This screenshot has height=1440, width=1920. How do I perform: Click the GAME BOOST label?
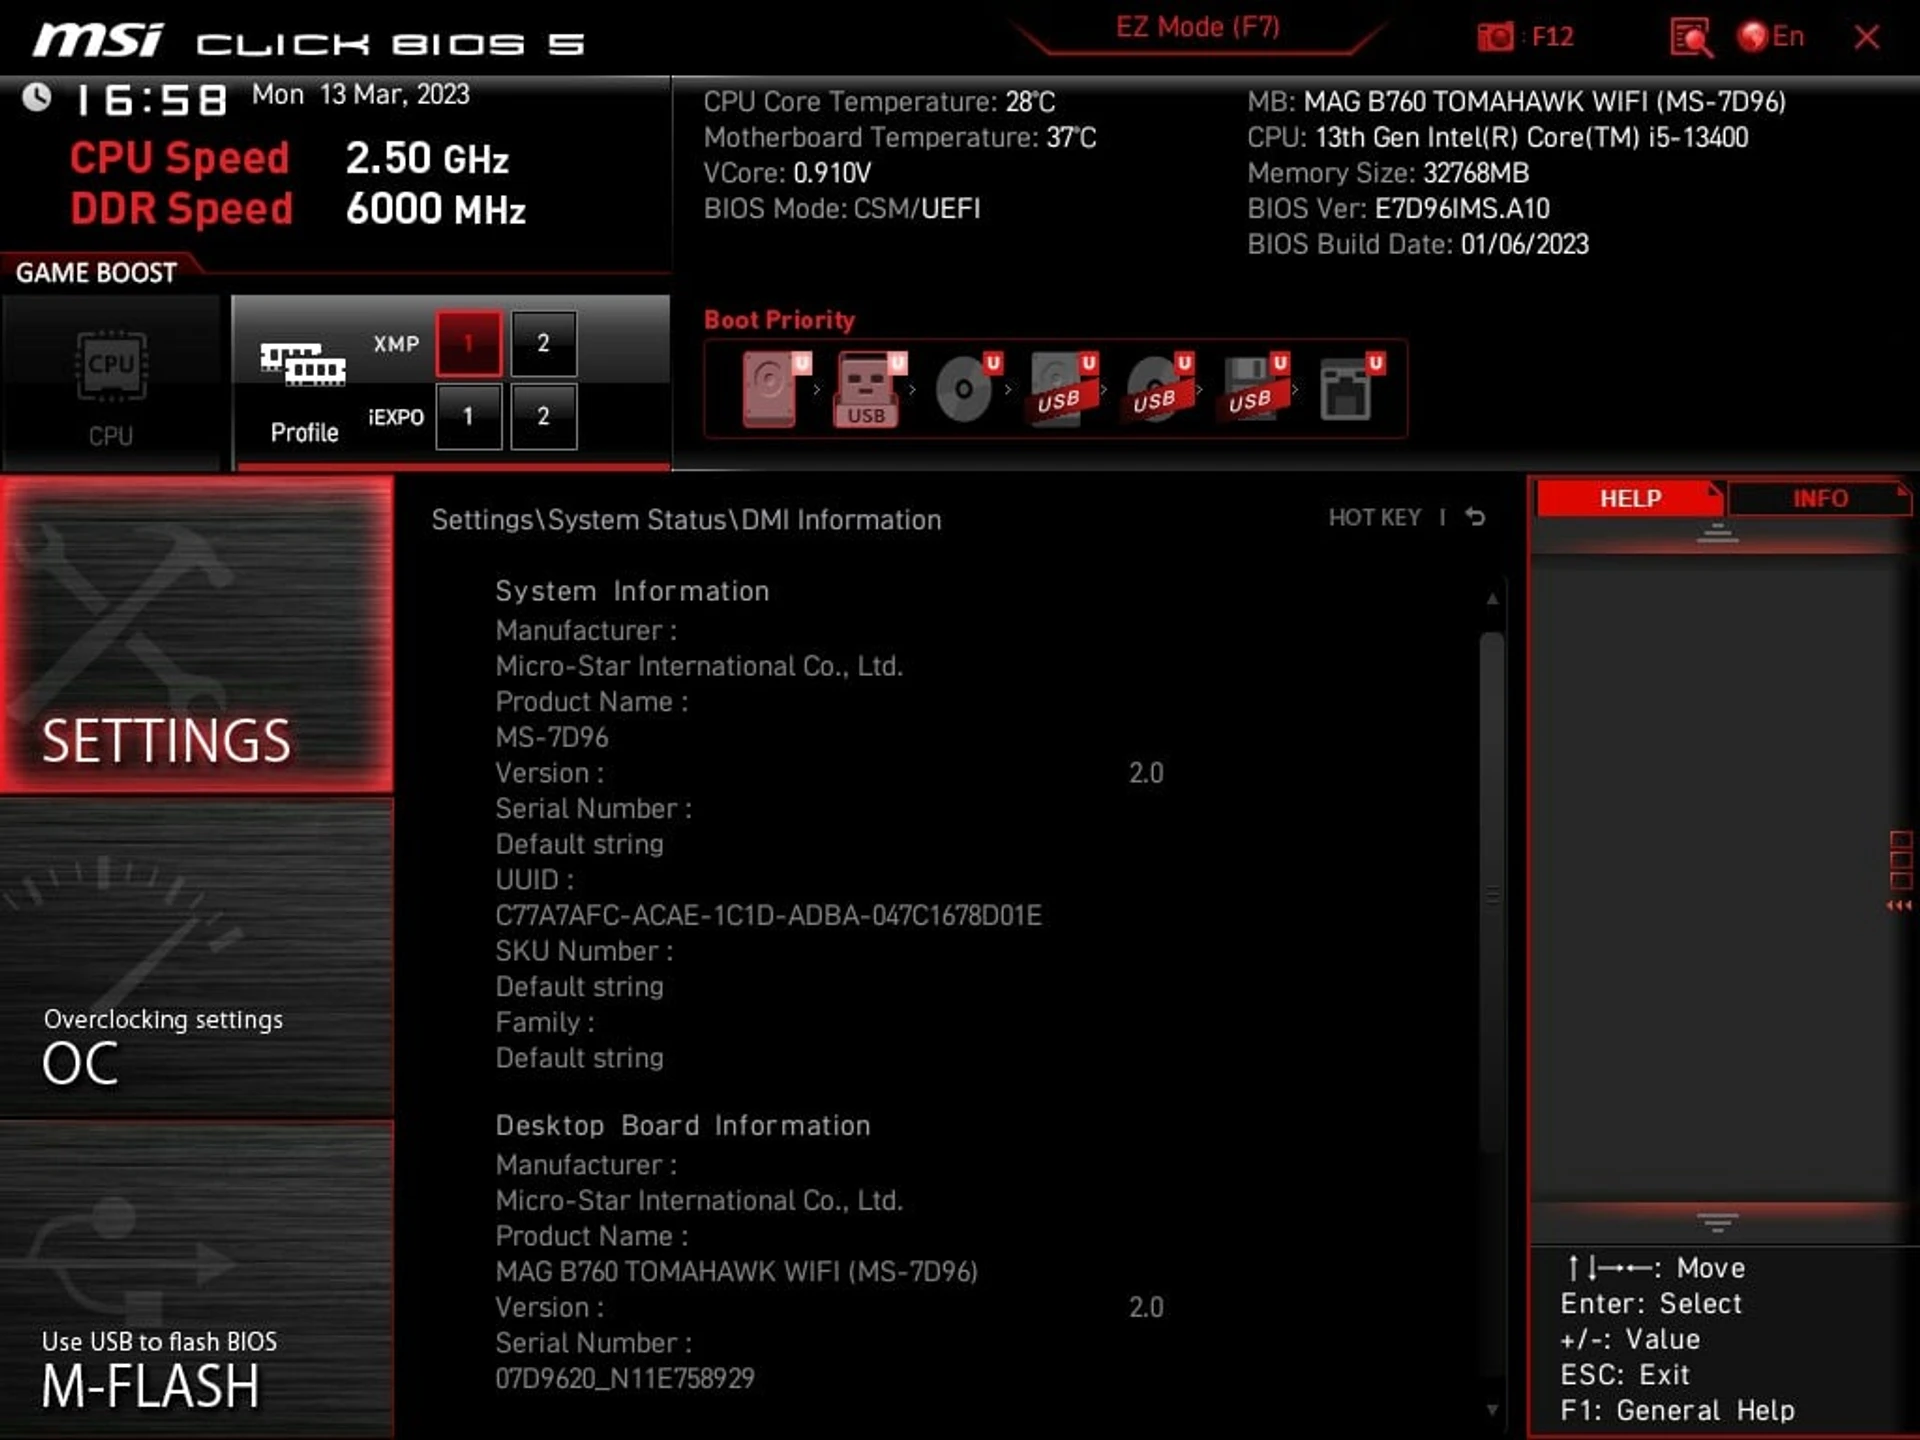pyautogui.click(x=96, y=273)
